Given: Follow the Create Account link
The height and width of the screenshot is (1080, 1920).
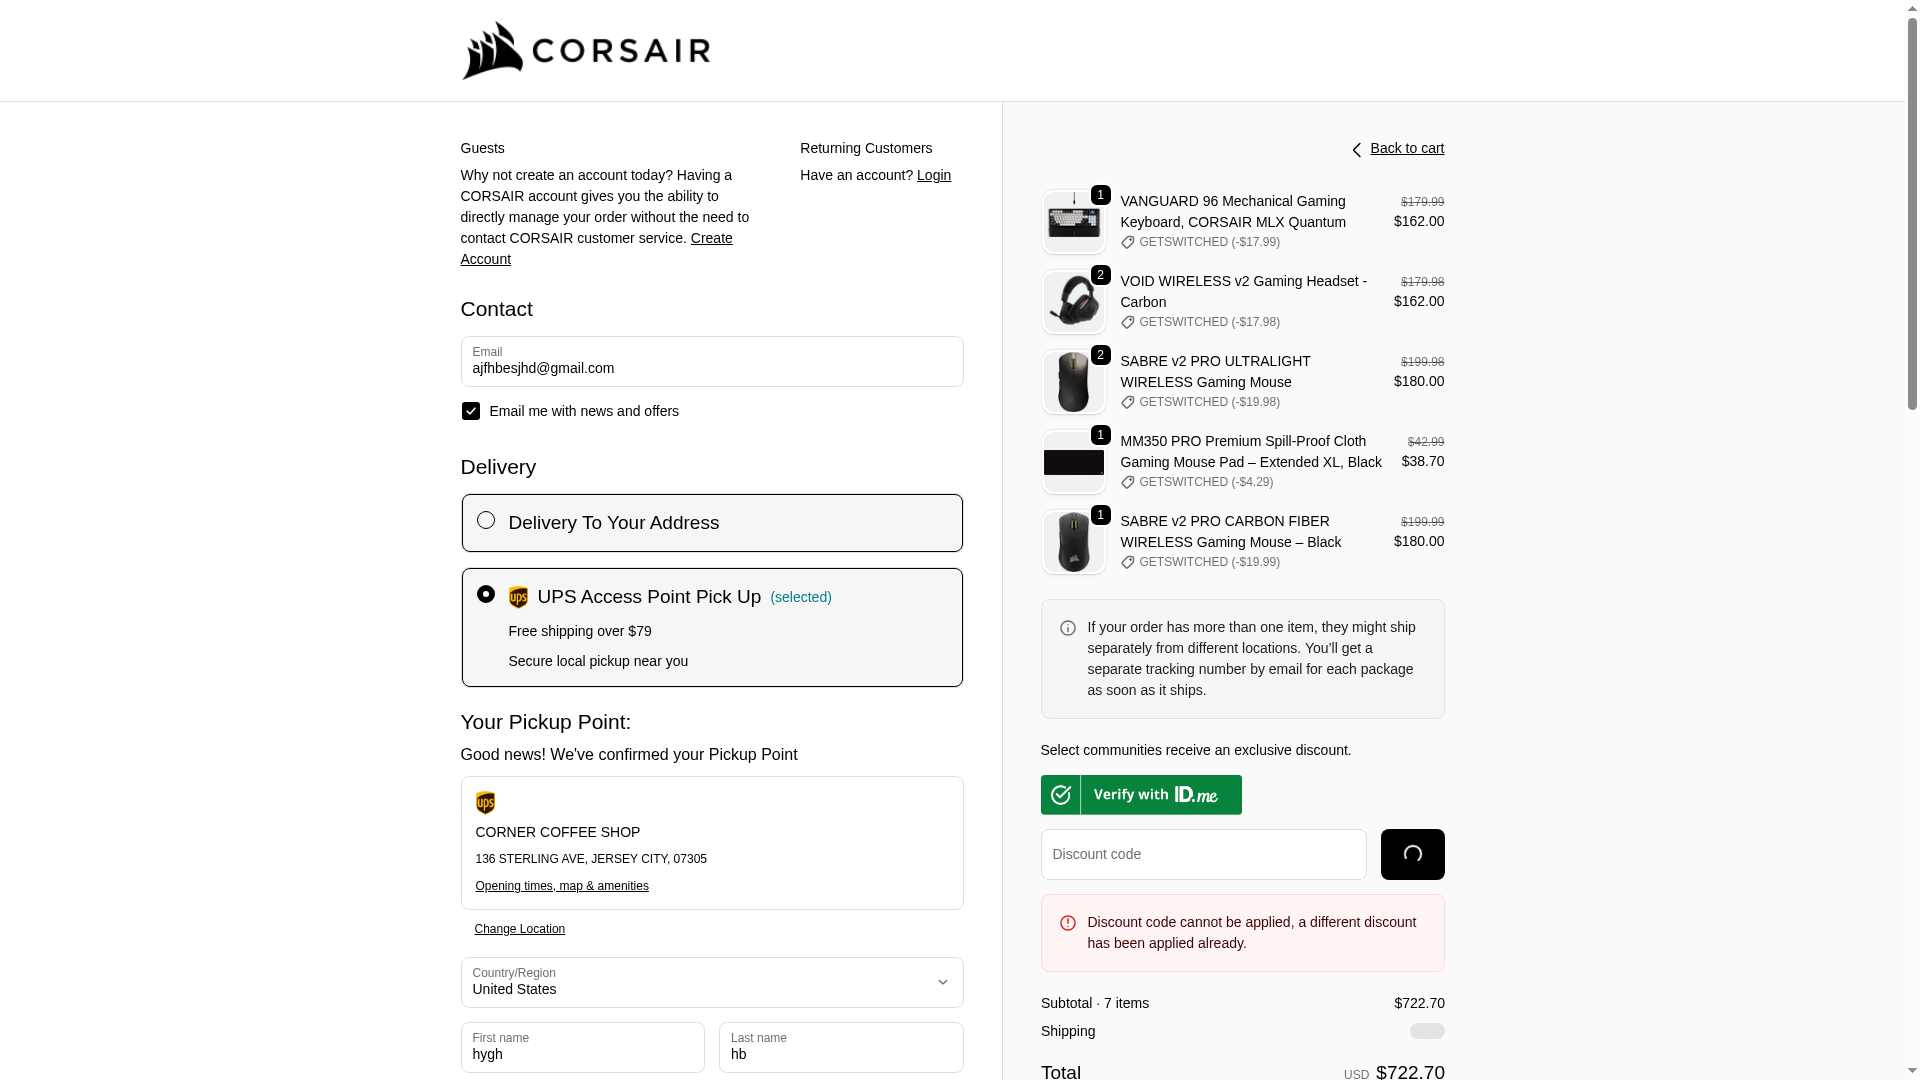Looking at the screenshot, I should tap(711, 238).
